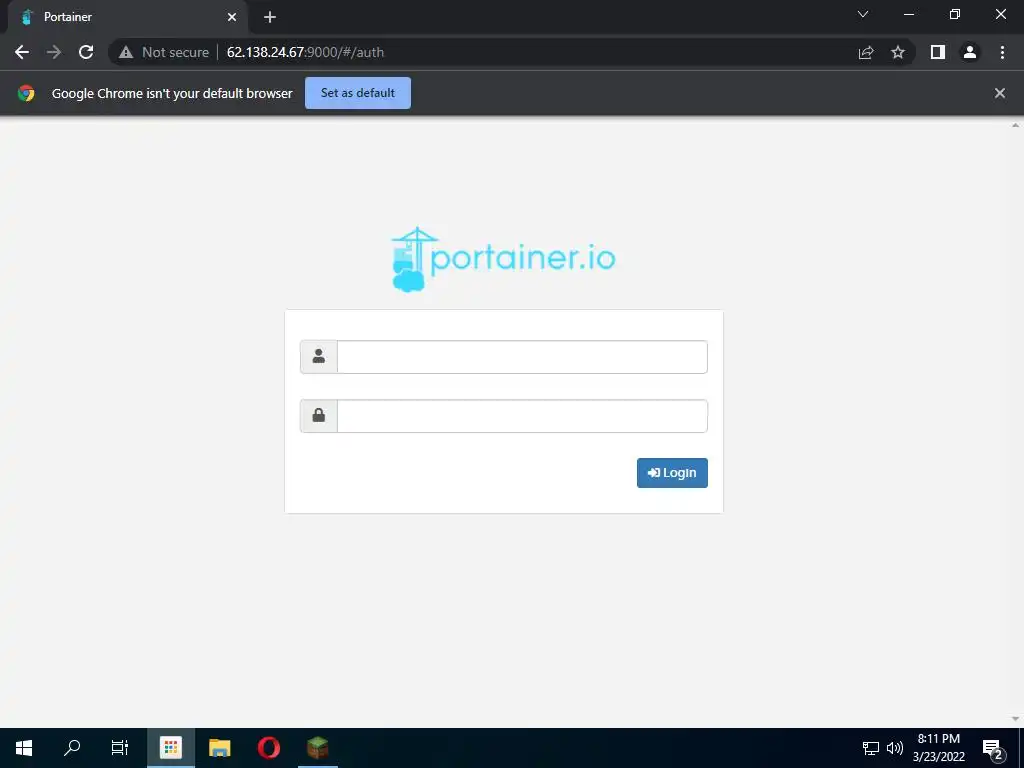Click the lock icon beside password field

(x=319, y=416)
